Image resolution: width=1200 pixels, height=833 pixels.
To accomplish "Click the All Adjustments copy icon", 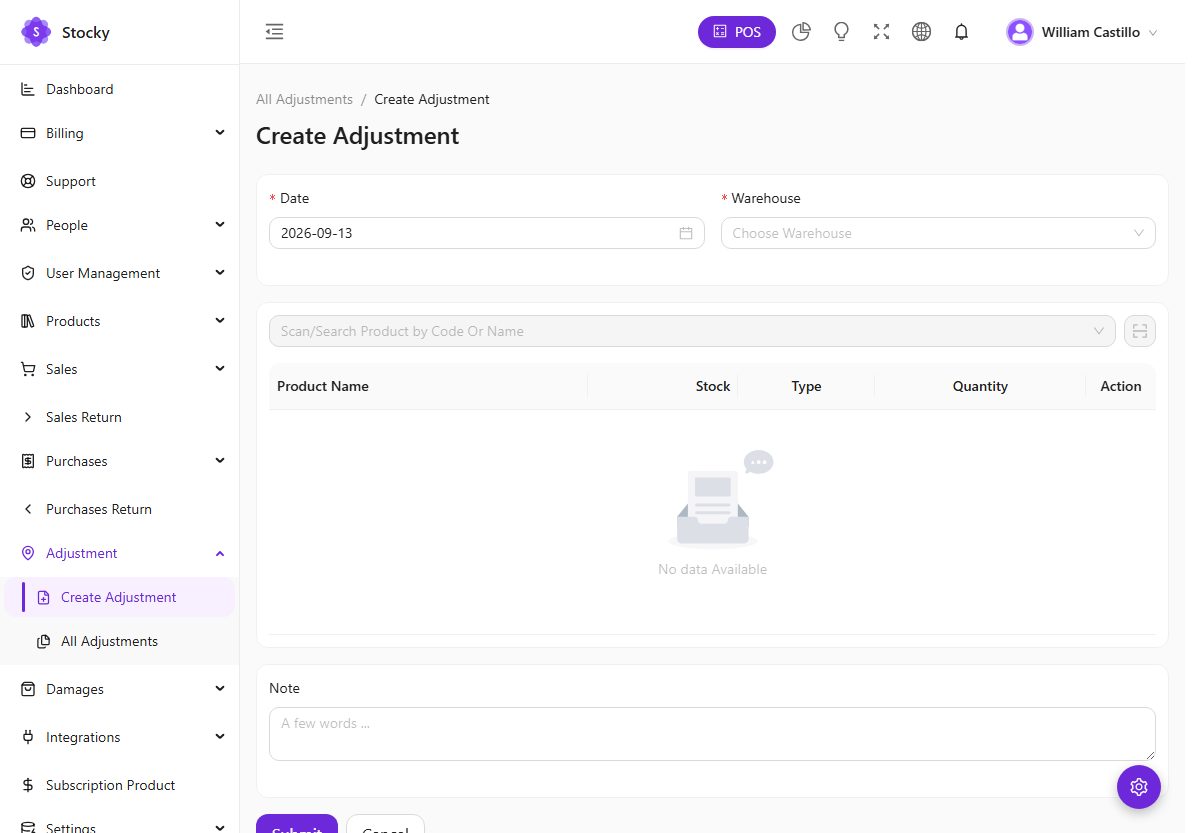I will coord(43,641).
